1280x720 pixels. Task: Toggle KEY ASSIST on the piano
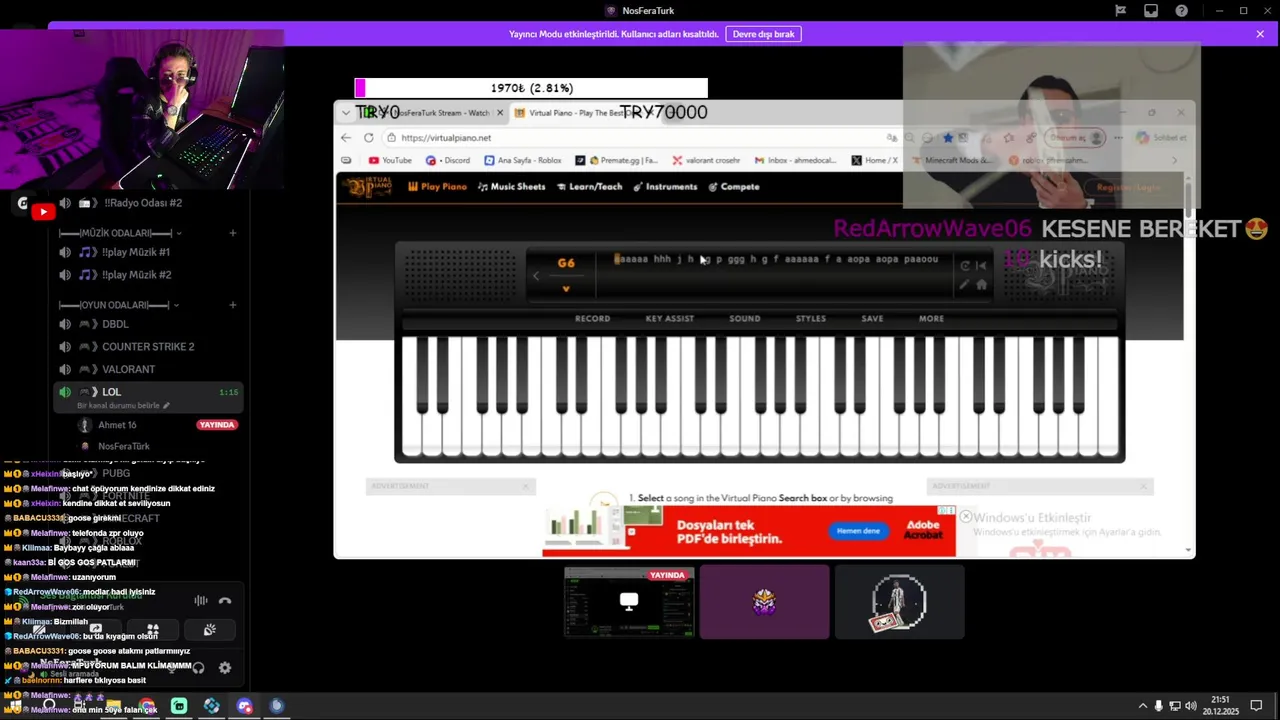[x=669, y=319]
